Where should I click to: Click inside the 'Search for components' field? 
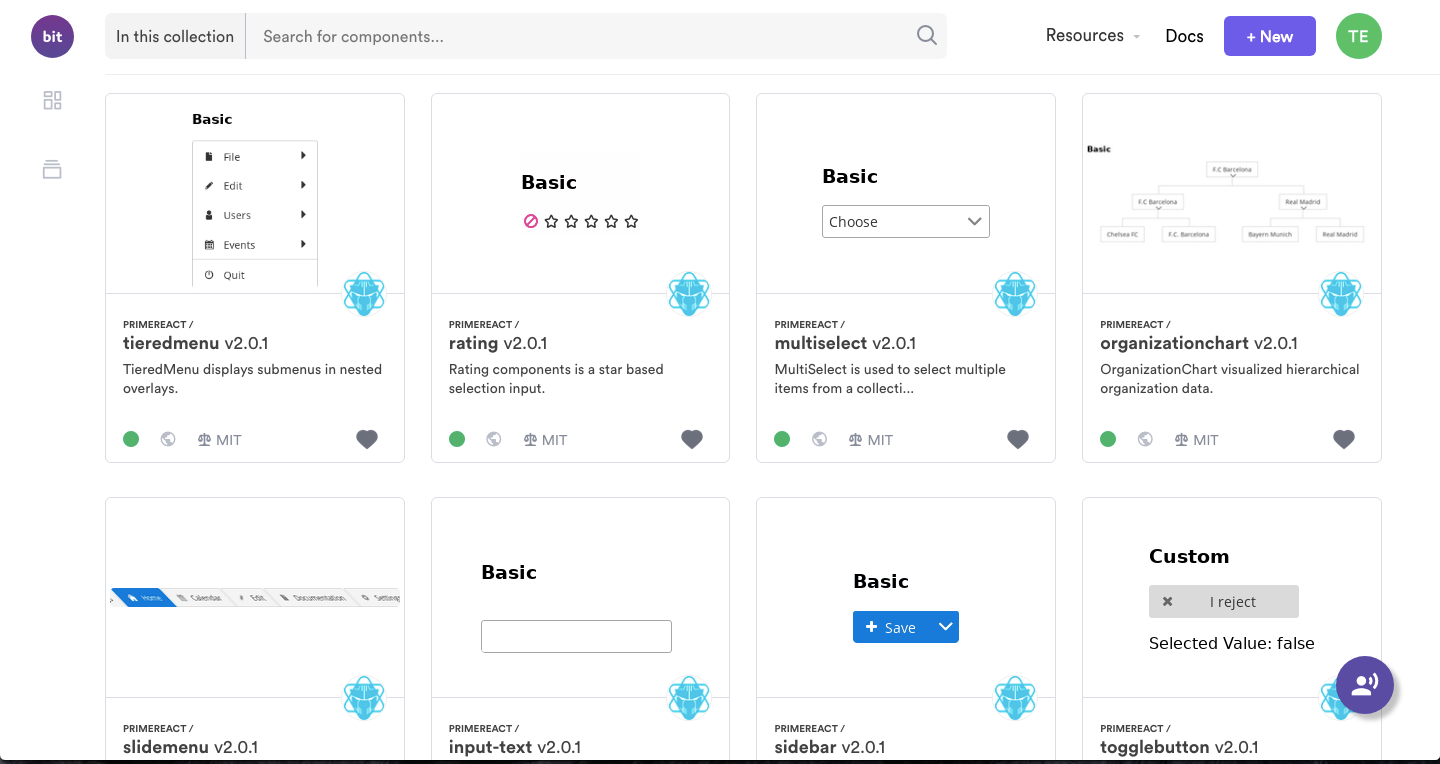tap(500, 35)
